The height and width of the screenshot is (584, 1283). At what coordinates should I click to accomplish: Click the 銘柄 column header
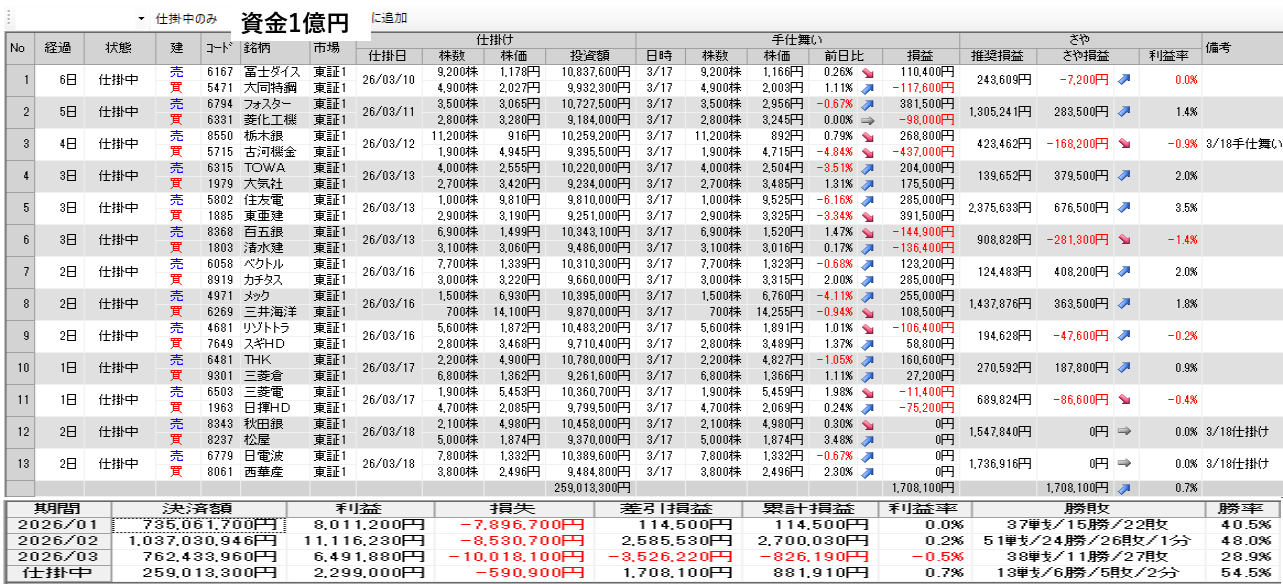click(258, 48)
